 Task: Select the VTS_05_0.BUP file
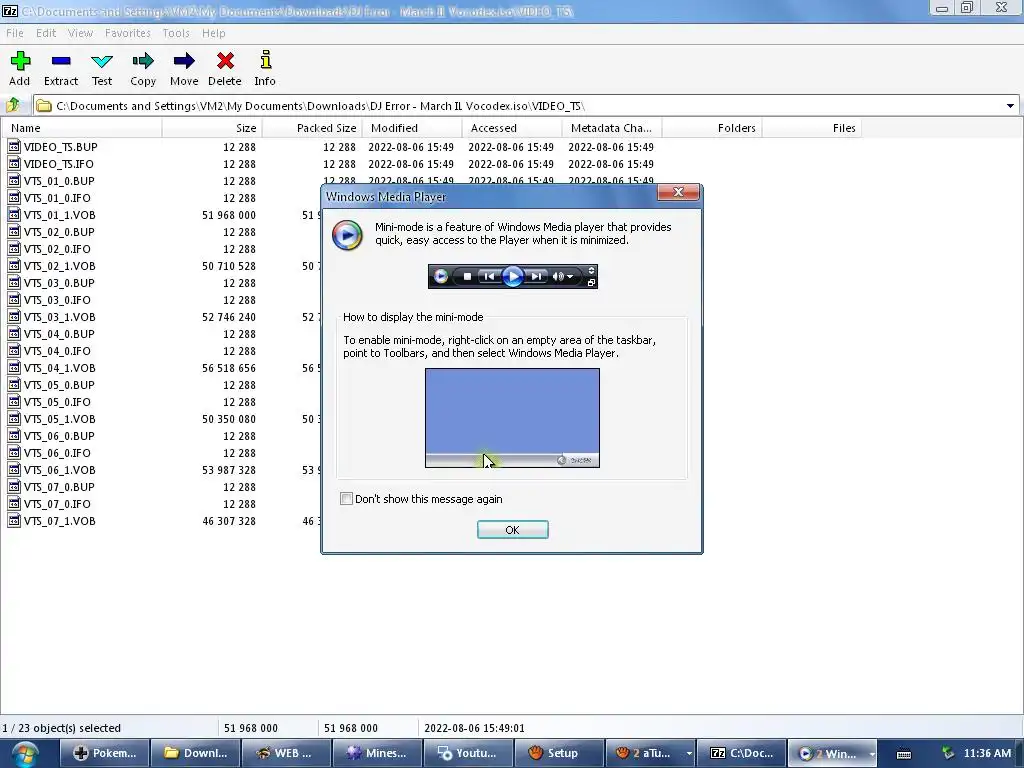59,385
